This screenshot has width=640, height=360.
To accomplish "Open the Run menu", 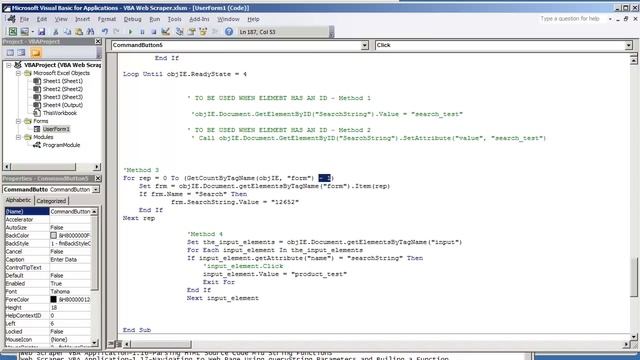I will 155,19.
